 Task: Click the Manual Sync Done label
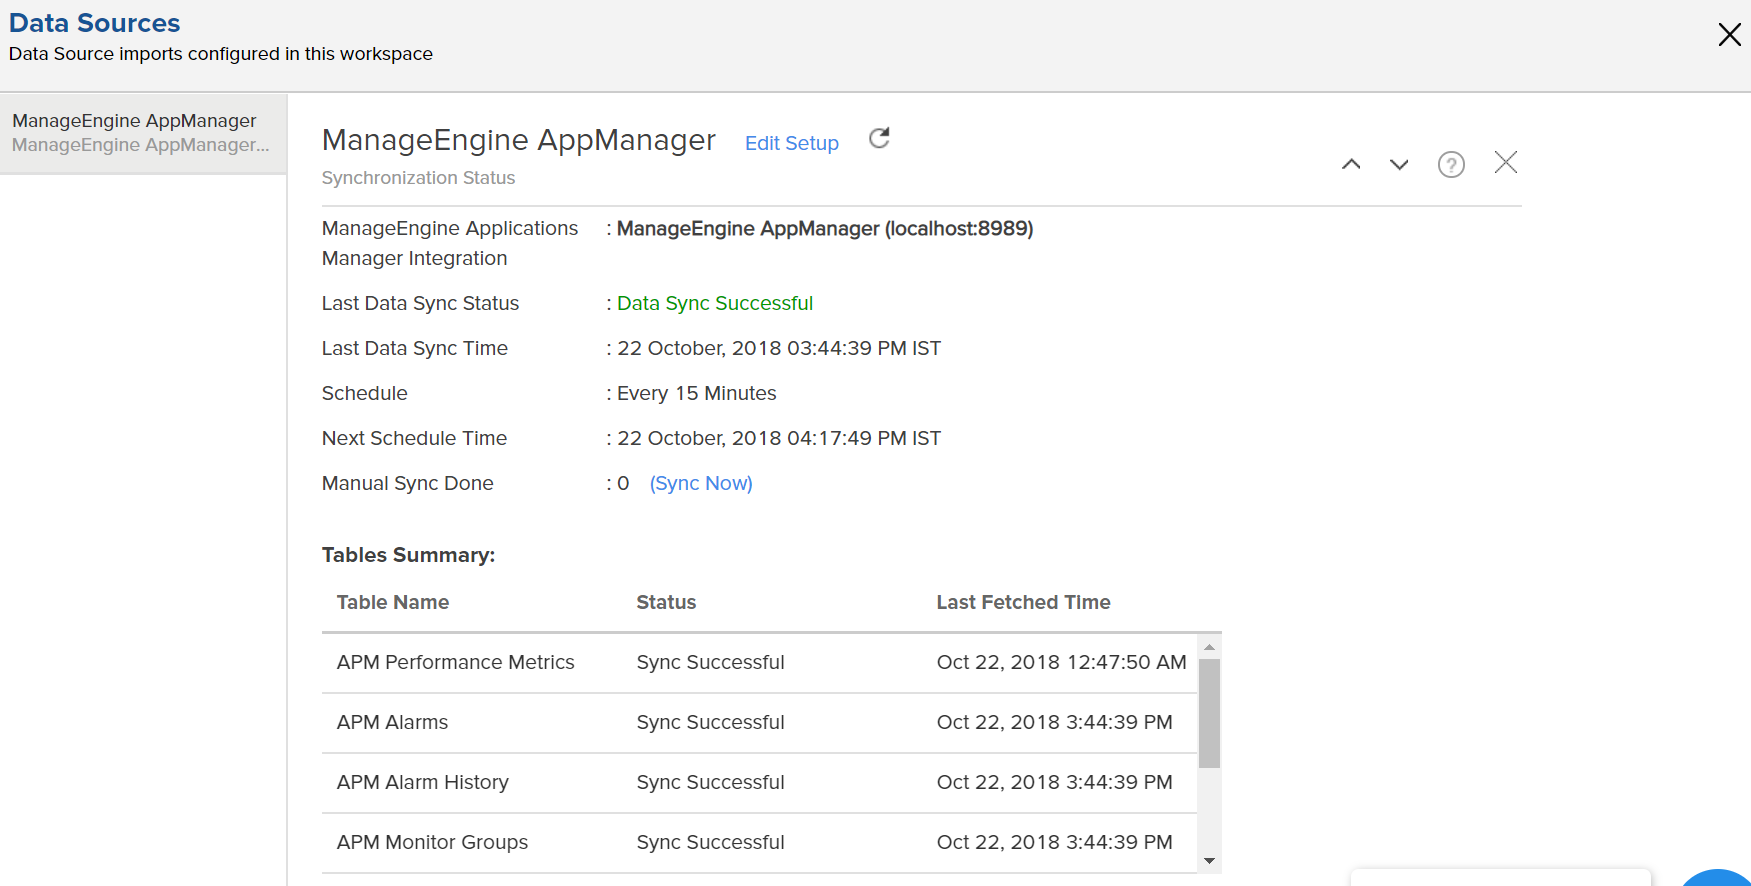tap(407, 483)
